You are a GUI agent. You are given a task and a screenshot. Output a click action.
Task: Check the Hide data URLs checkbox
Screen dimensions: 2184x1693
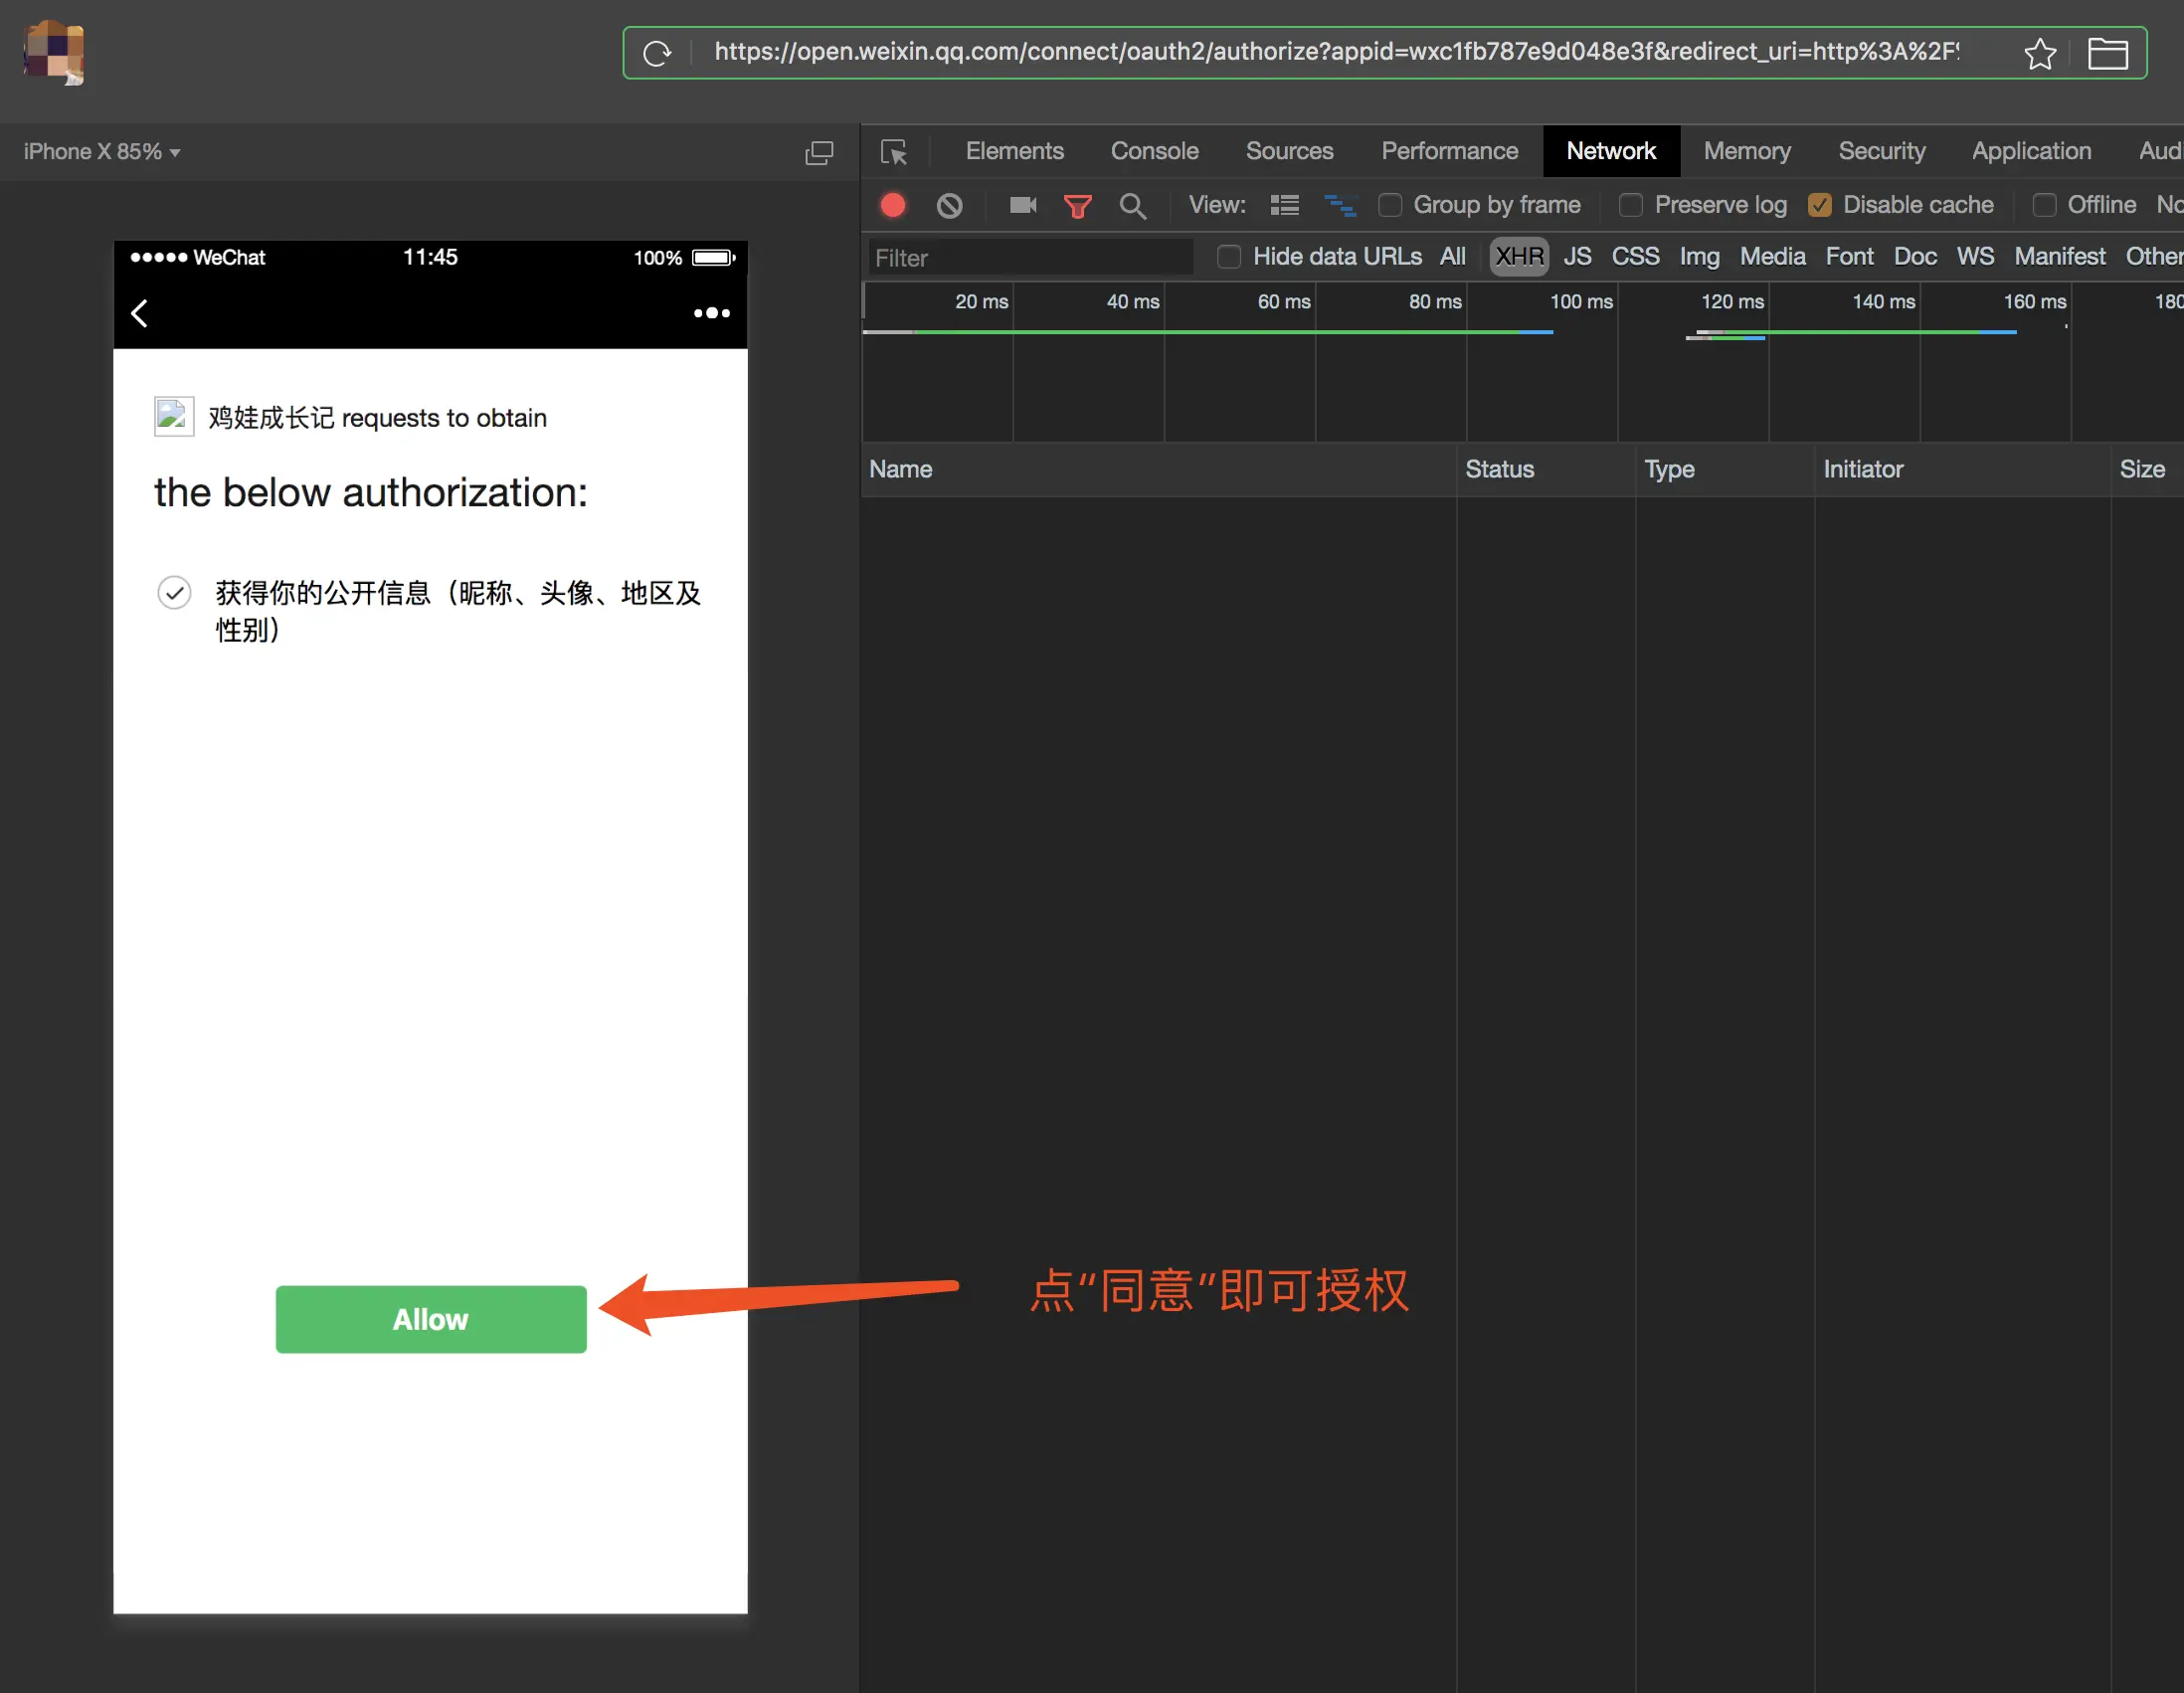pos(1229,257)
